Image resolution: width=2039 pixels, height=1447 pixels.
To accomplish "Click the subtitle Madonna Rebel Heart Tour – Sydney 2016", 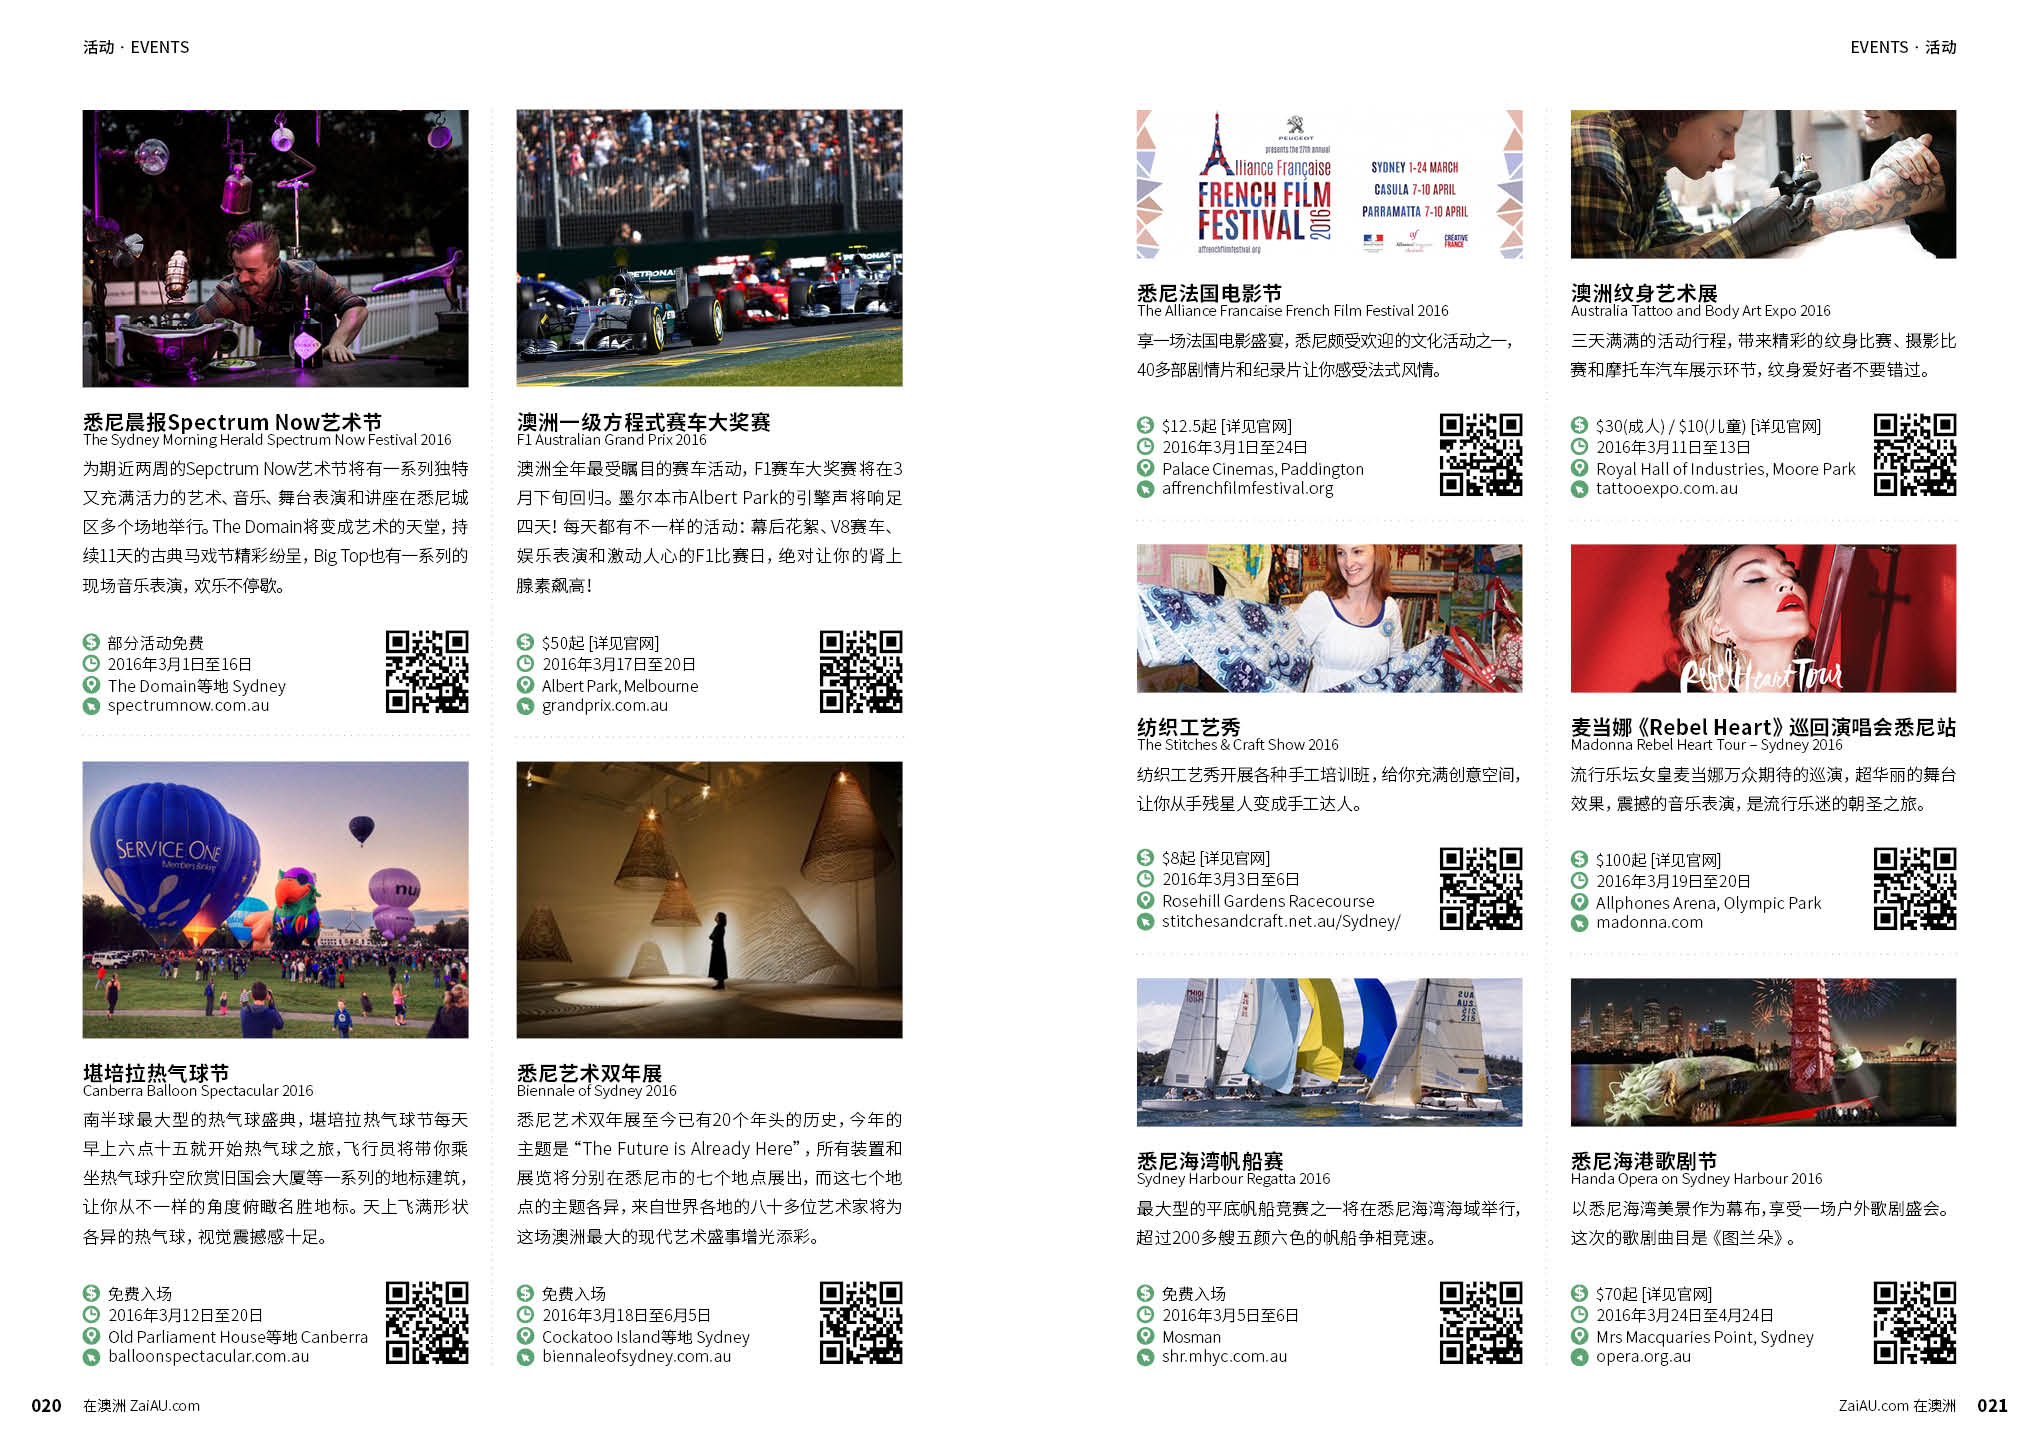I will click(1706, 744).
